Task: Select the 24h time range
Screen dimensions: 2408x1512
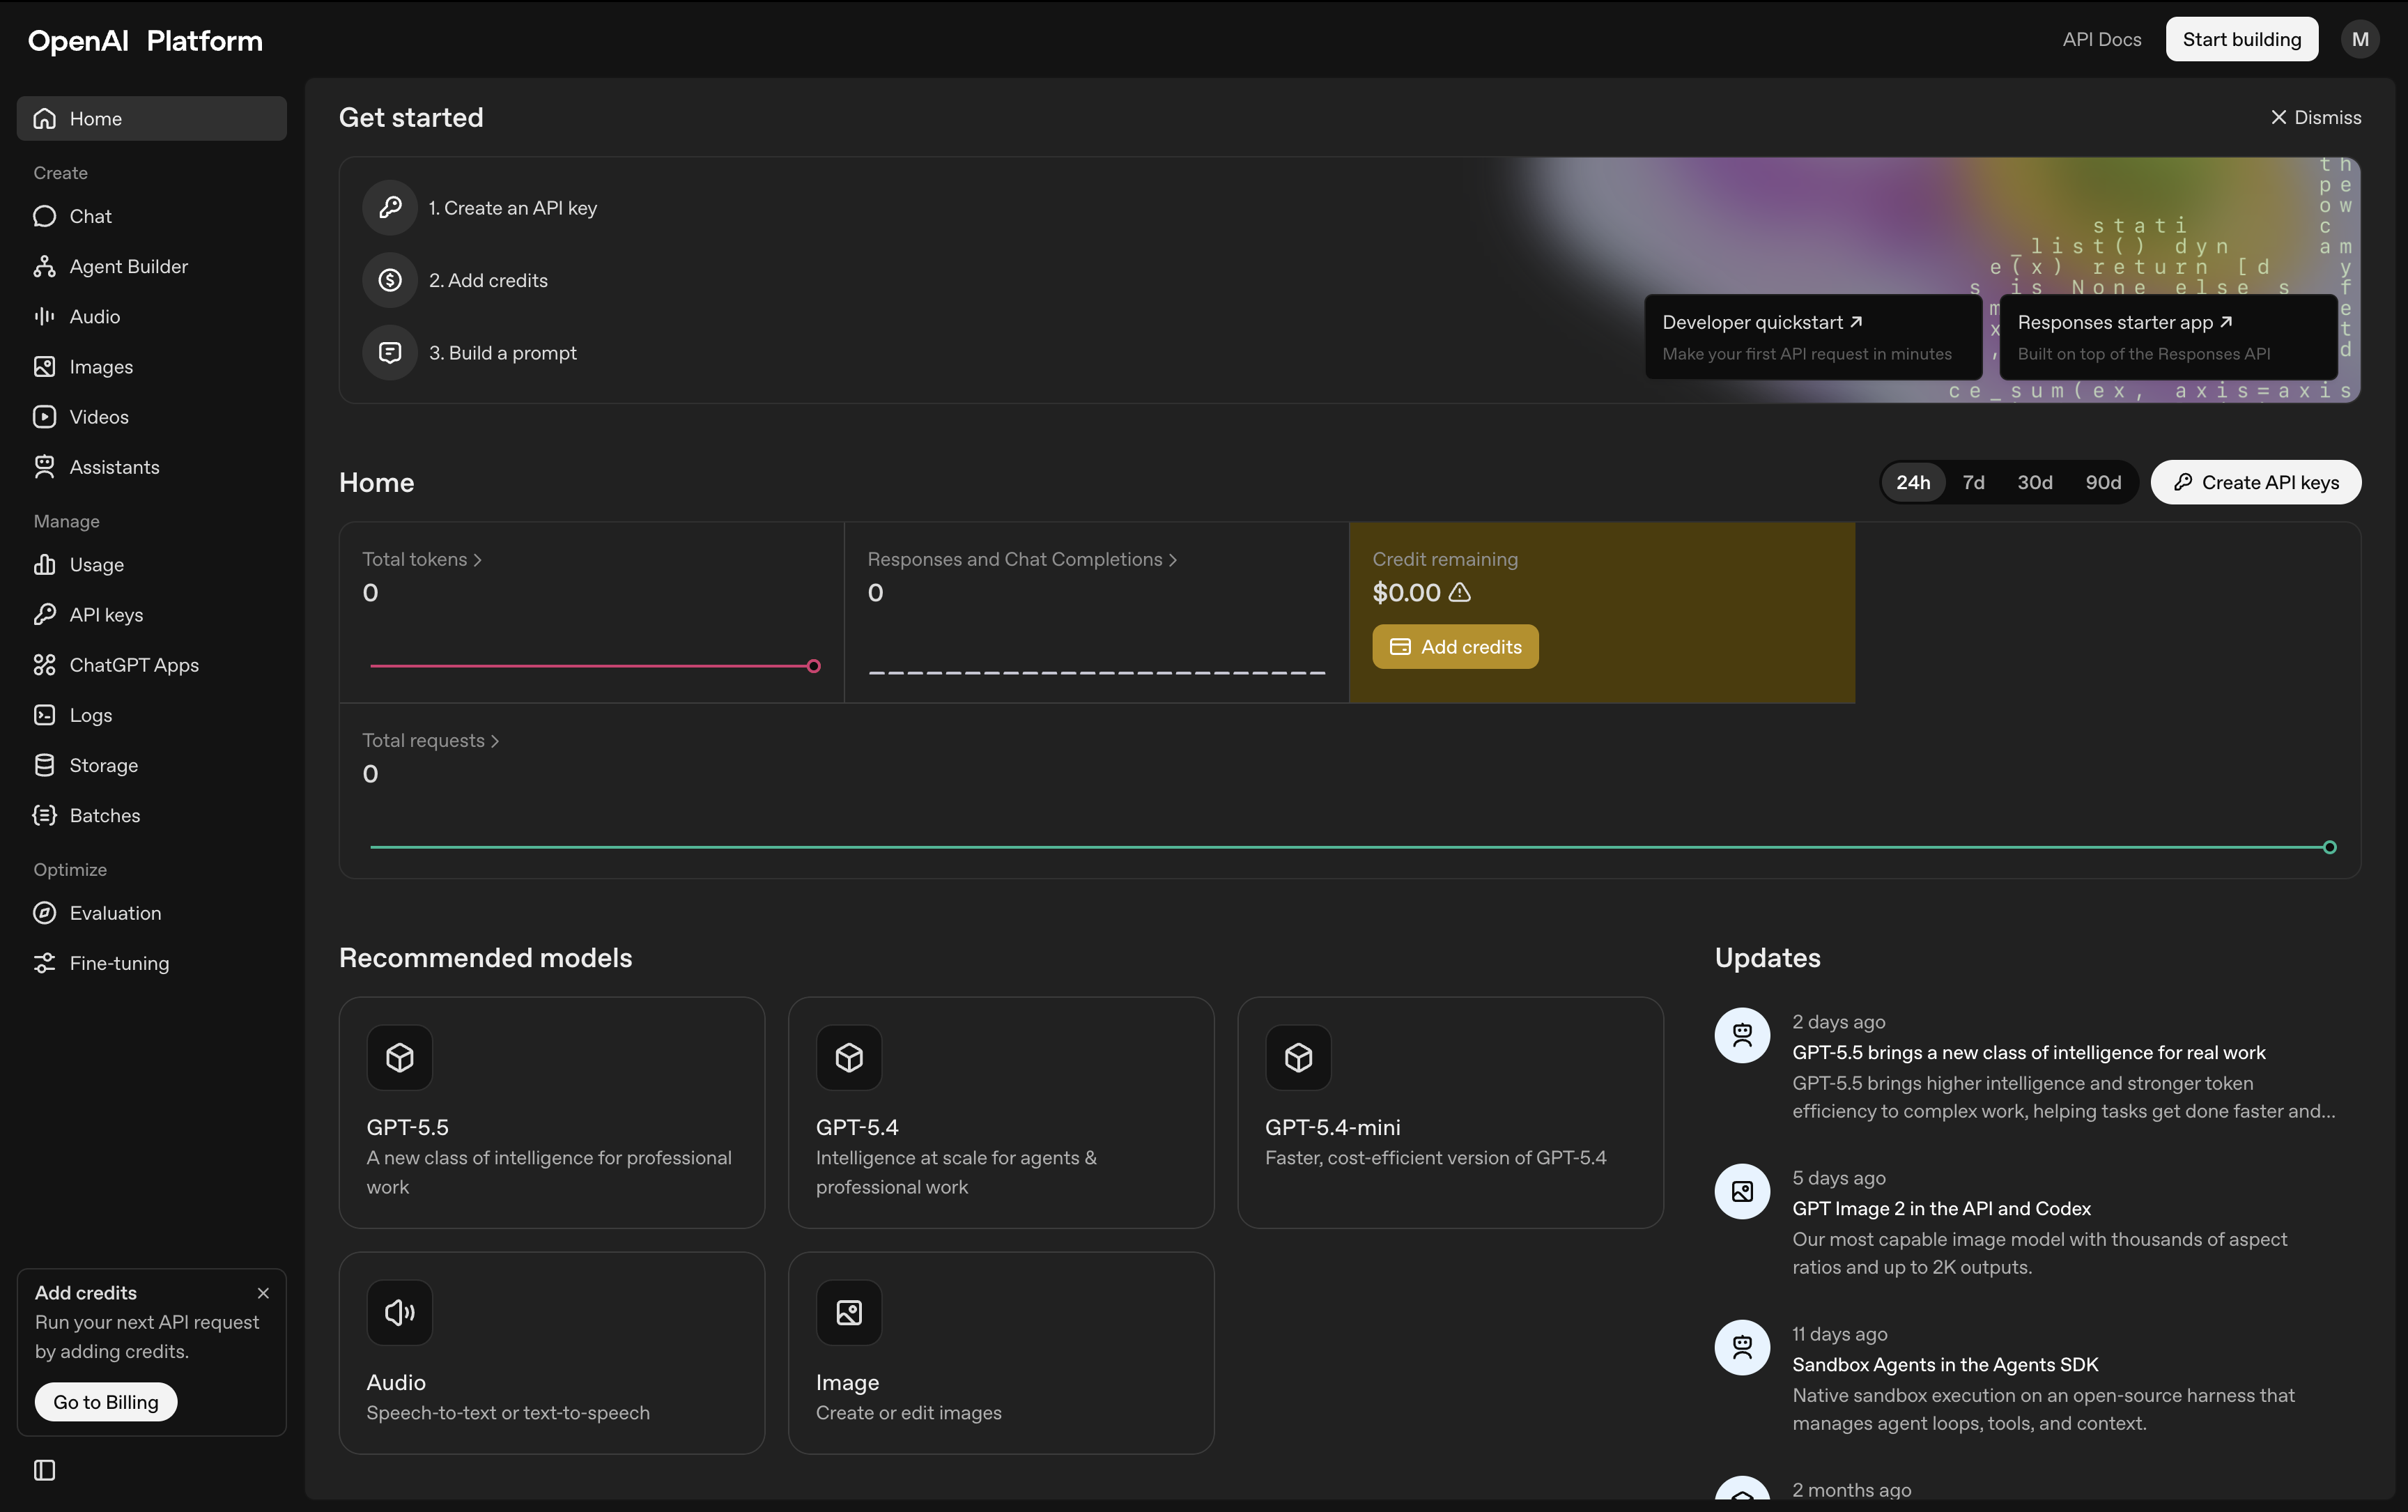Action: (x=1913, y=482)
